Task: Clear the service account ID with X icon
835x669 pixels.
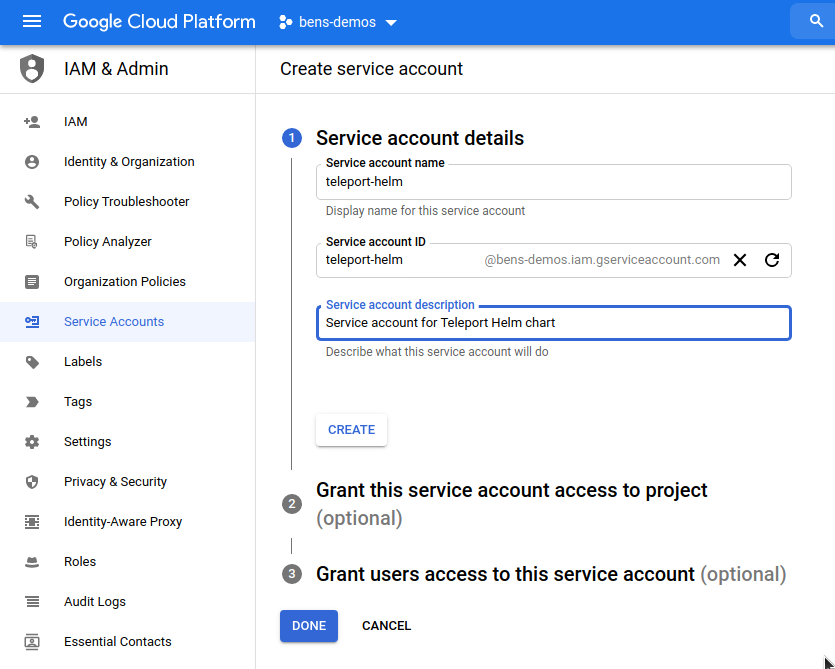Action: (739, 260)
